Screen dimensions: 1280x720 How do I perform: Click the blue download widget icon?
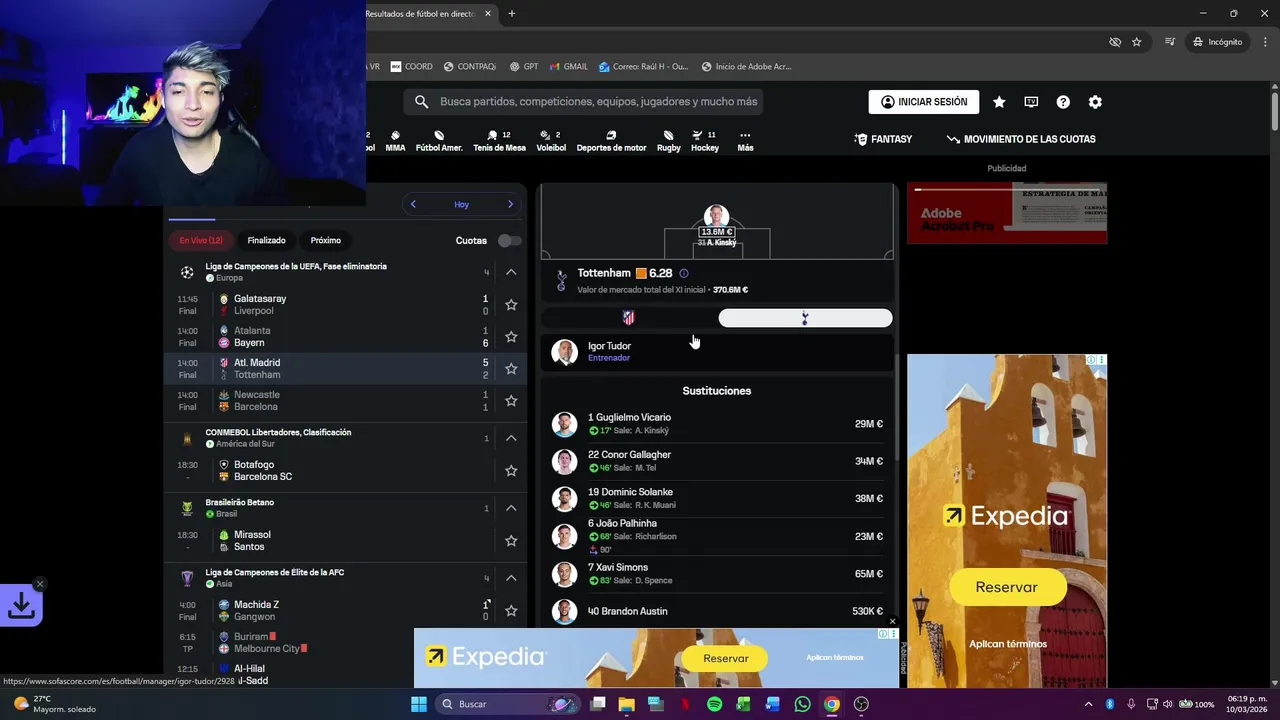coord(20,605)
